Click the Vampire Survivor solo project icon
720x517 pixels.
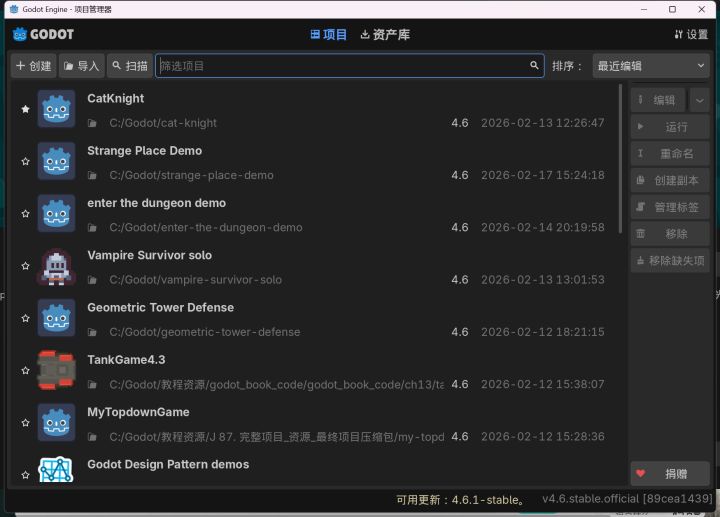pos(56,266)
